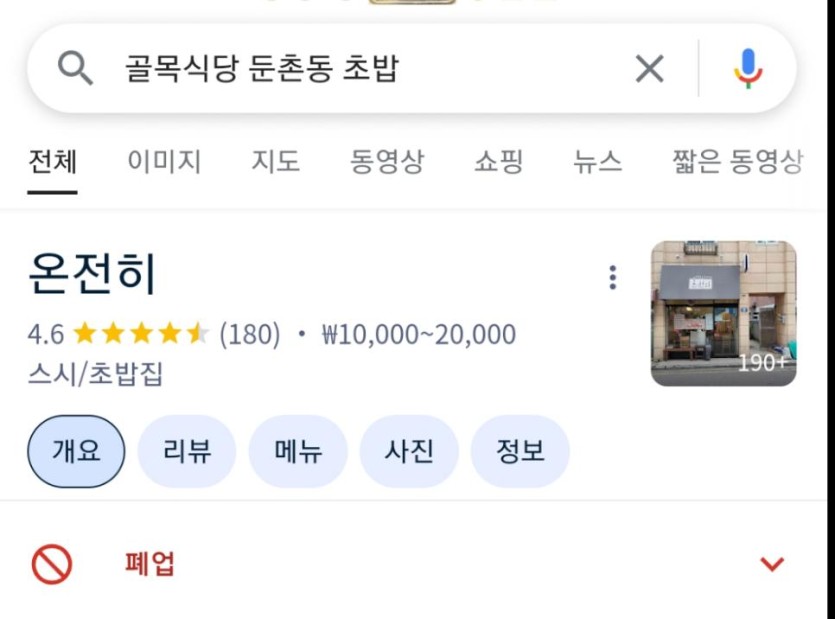
Task: Switch to the 쇼핑 tab
Action: pos(498,162)
